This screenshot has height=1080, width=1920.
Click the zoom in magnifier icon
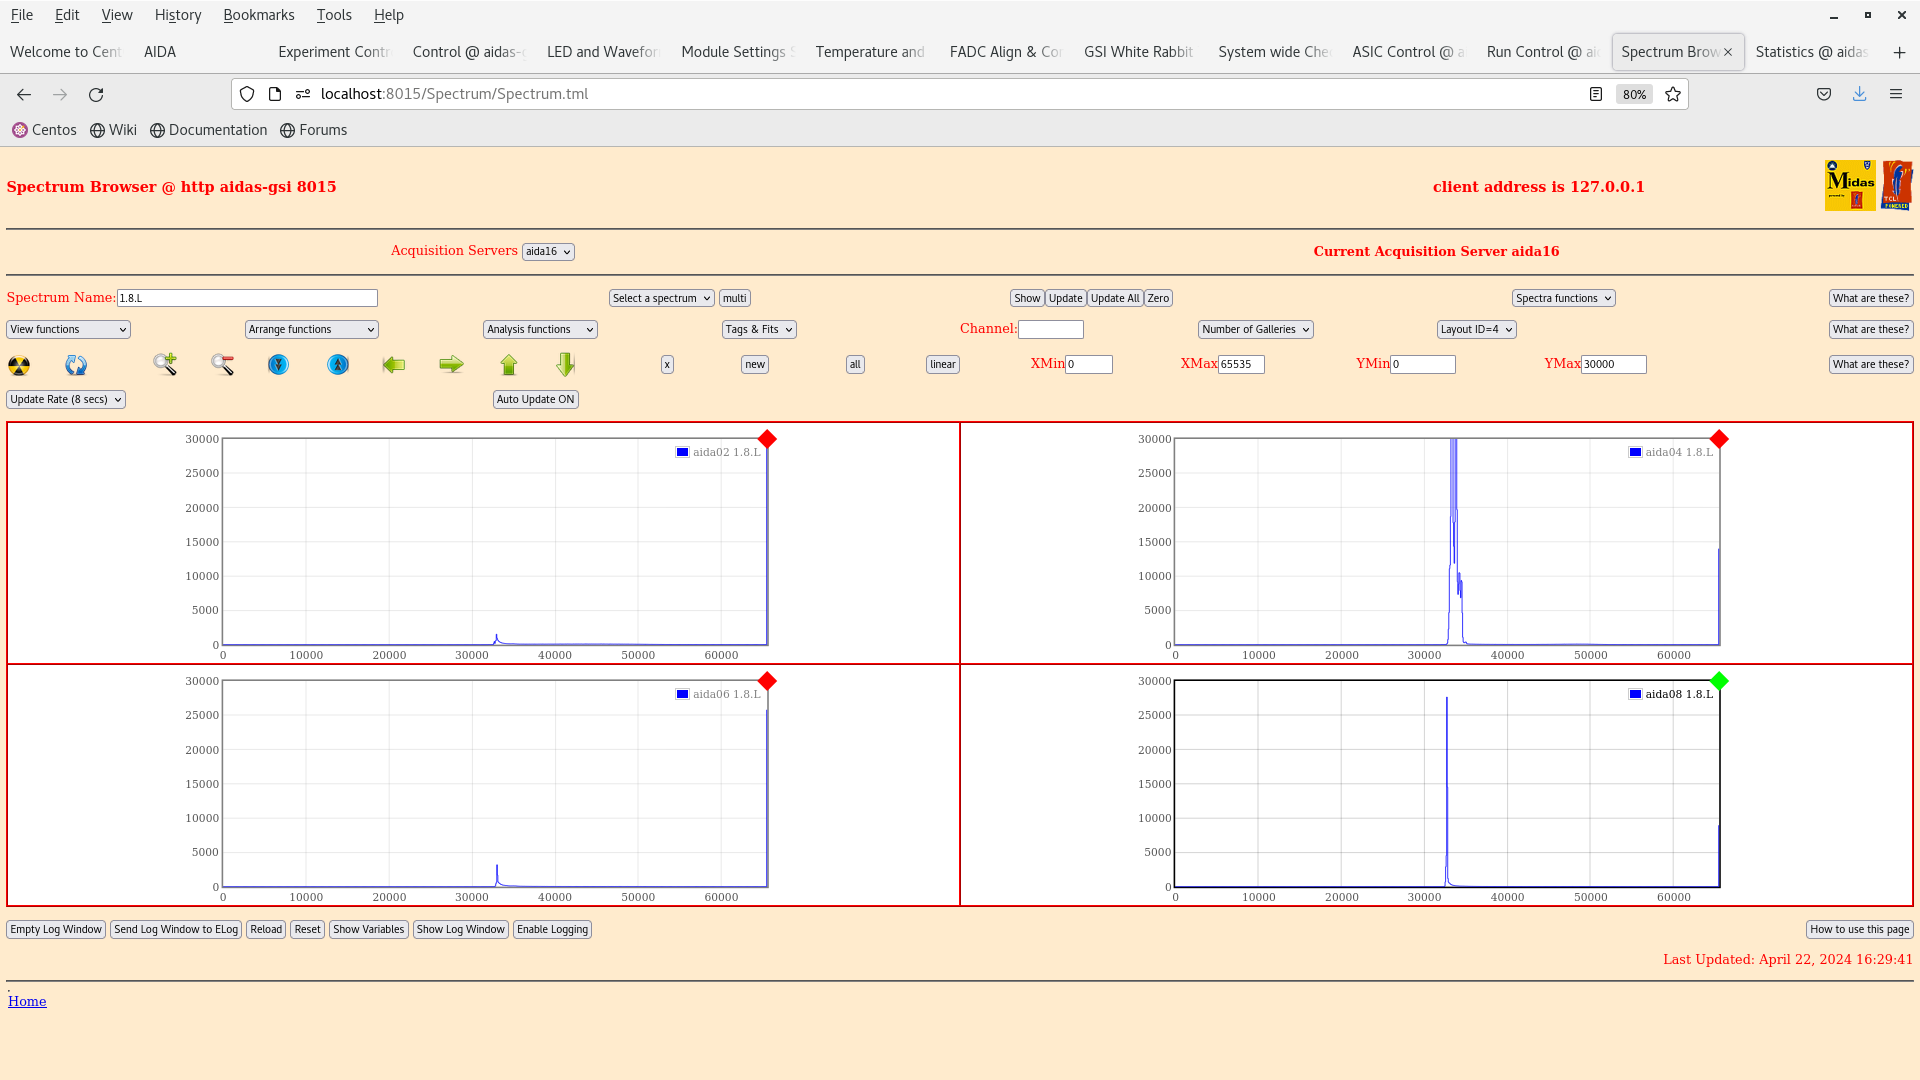[x=165, y=364]
